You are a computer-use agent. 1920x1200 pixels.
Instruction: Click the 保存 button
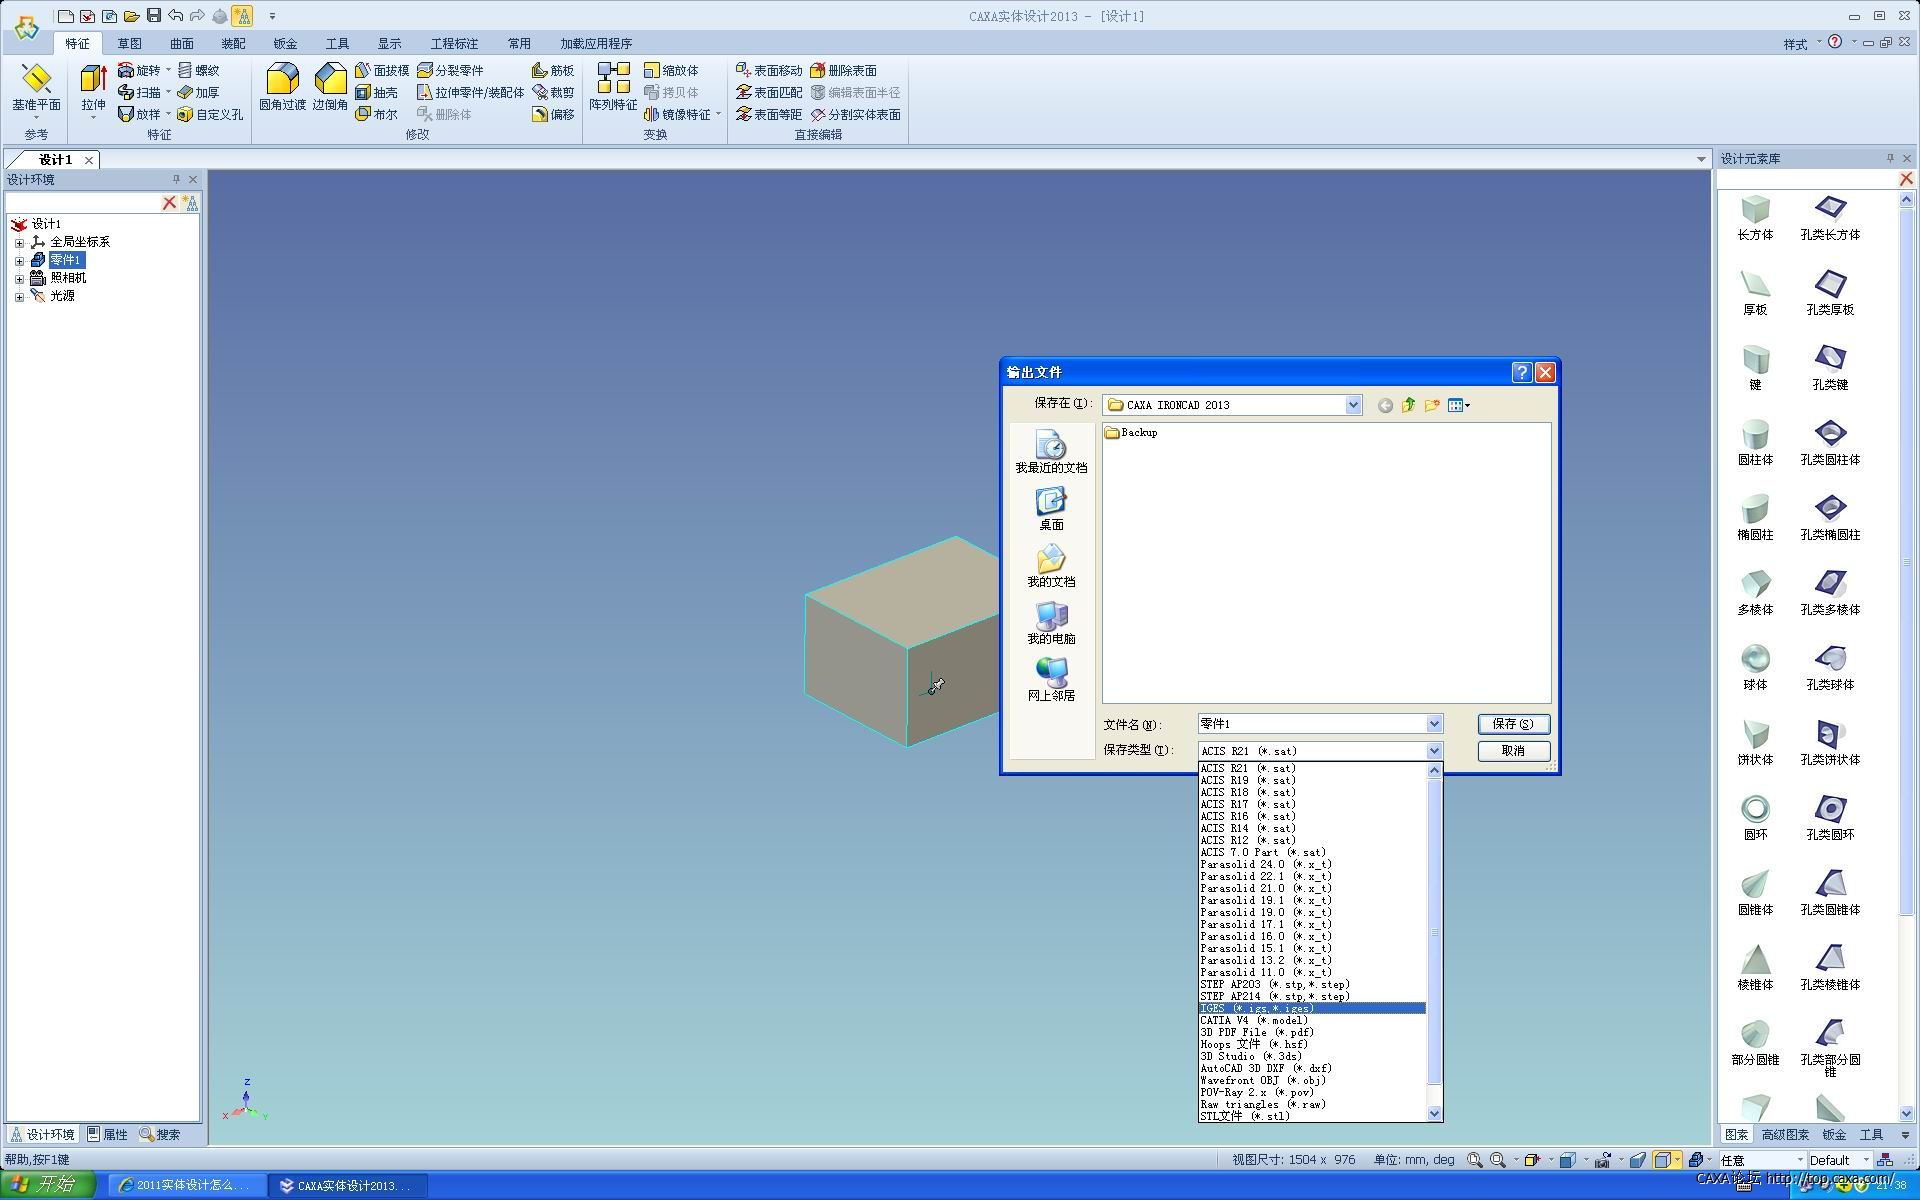pos(1513,724)
